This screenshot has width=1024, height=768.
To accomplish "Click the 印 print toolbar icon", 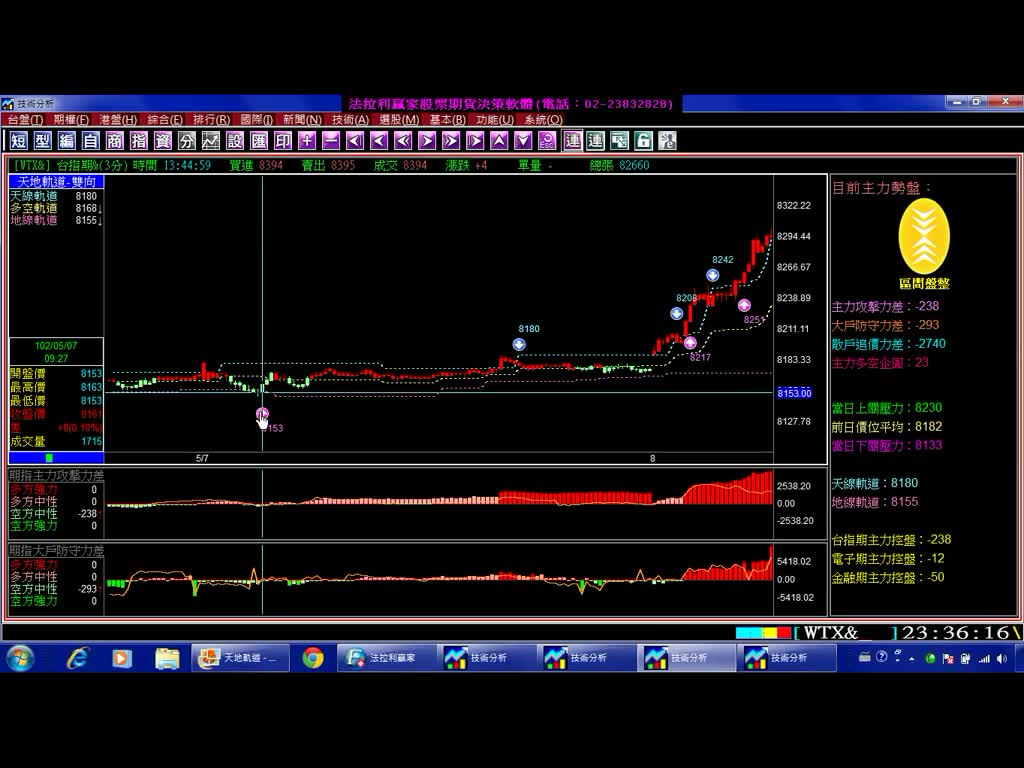I will click(x=283, y=140).
